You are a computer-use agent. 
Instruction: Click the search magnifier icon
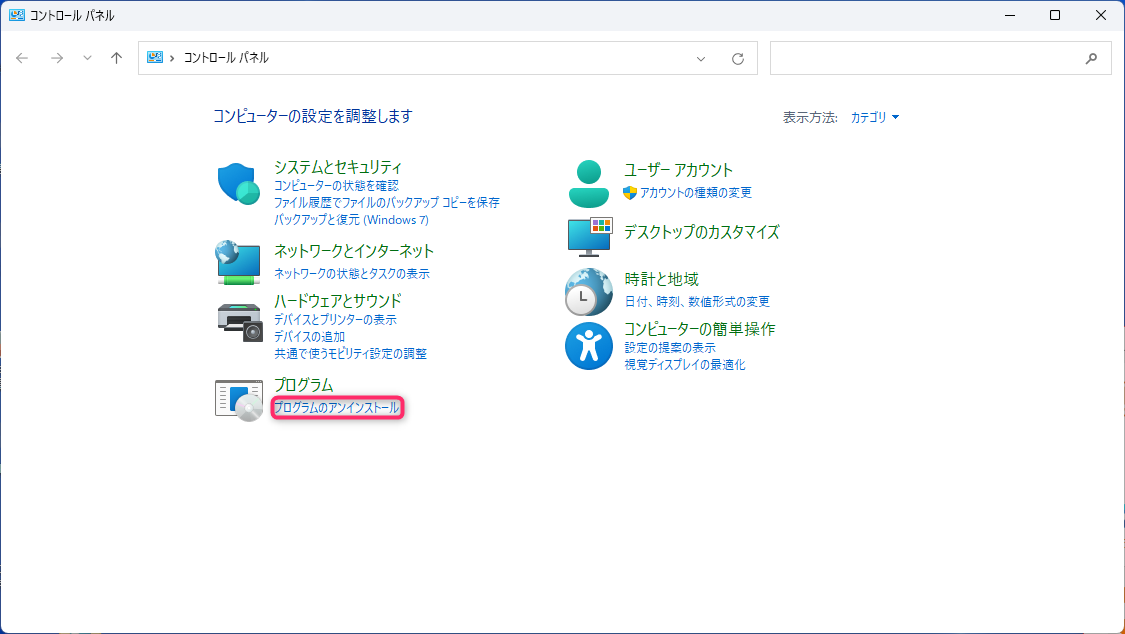(x=1091, y=59)
